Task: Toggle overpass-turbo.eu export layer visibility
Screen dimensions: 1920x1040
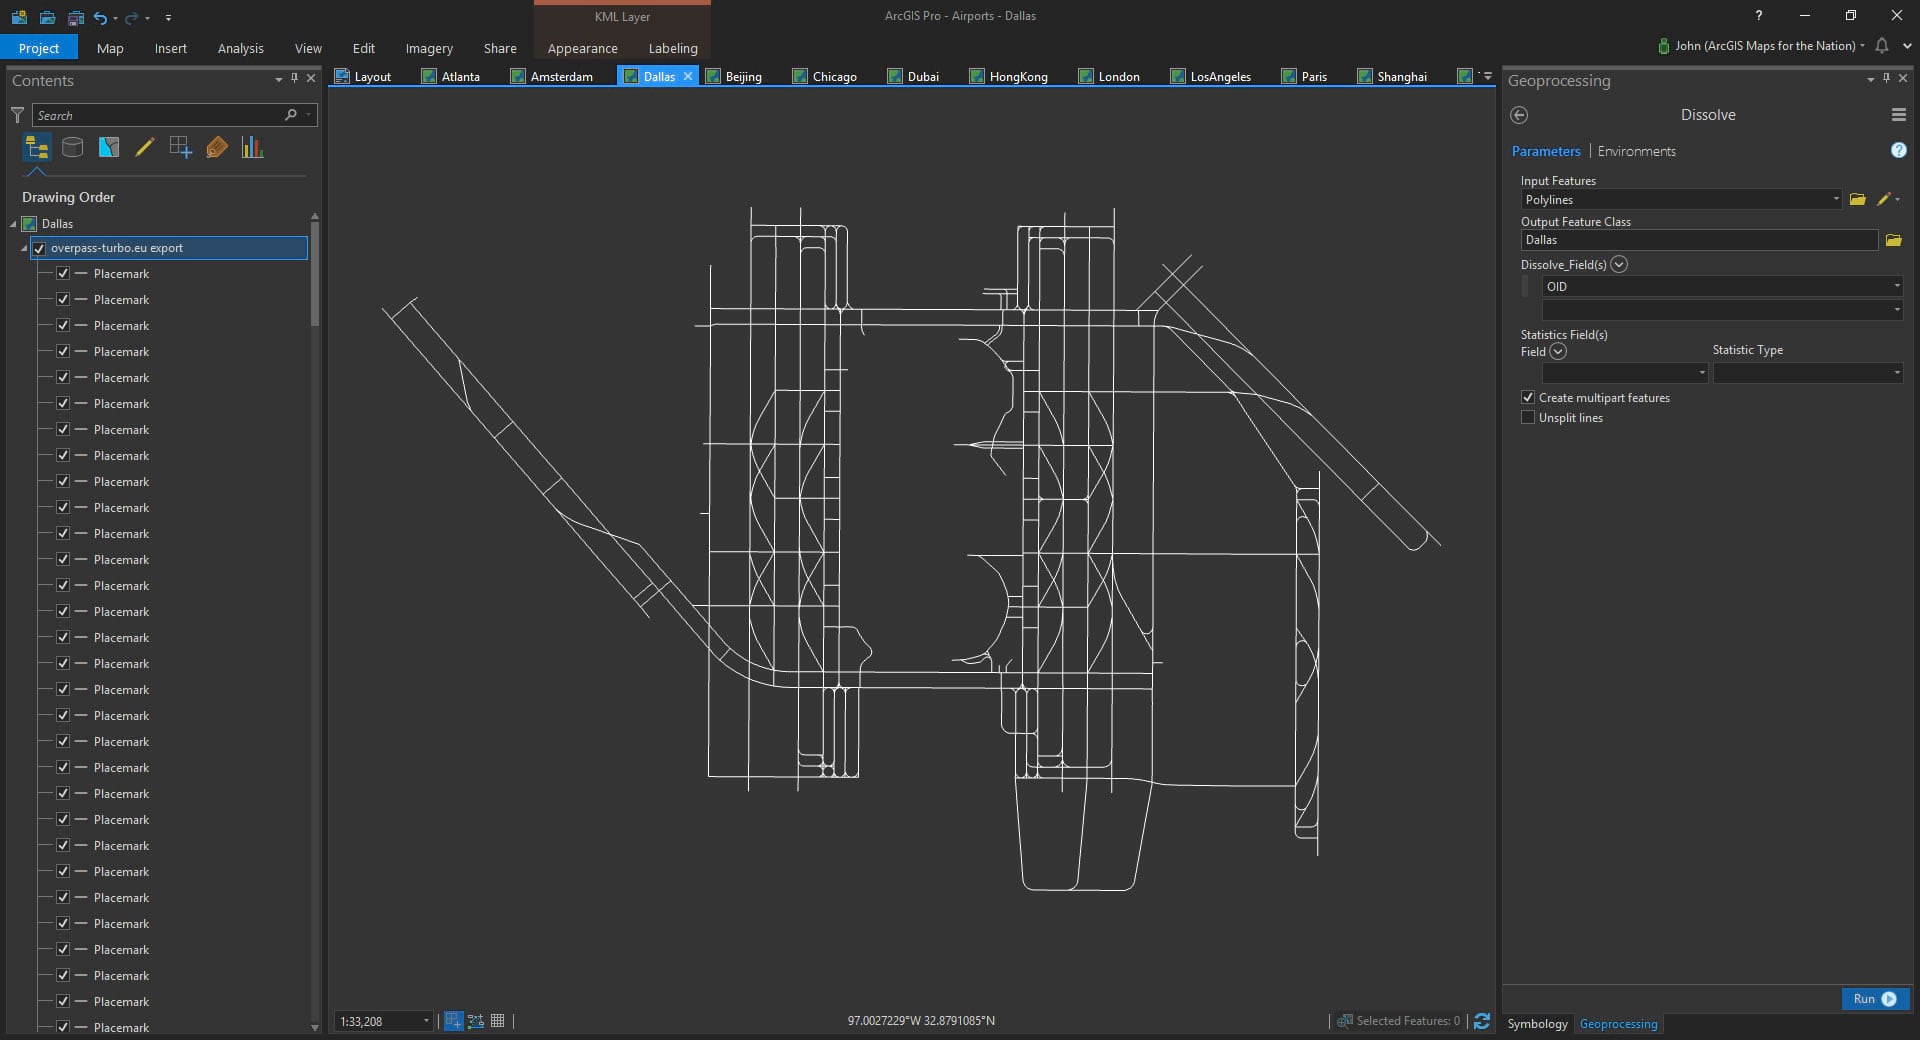Action: [x=40, y=248]
